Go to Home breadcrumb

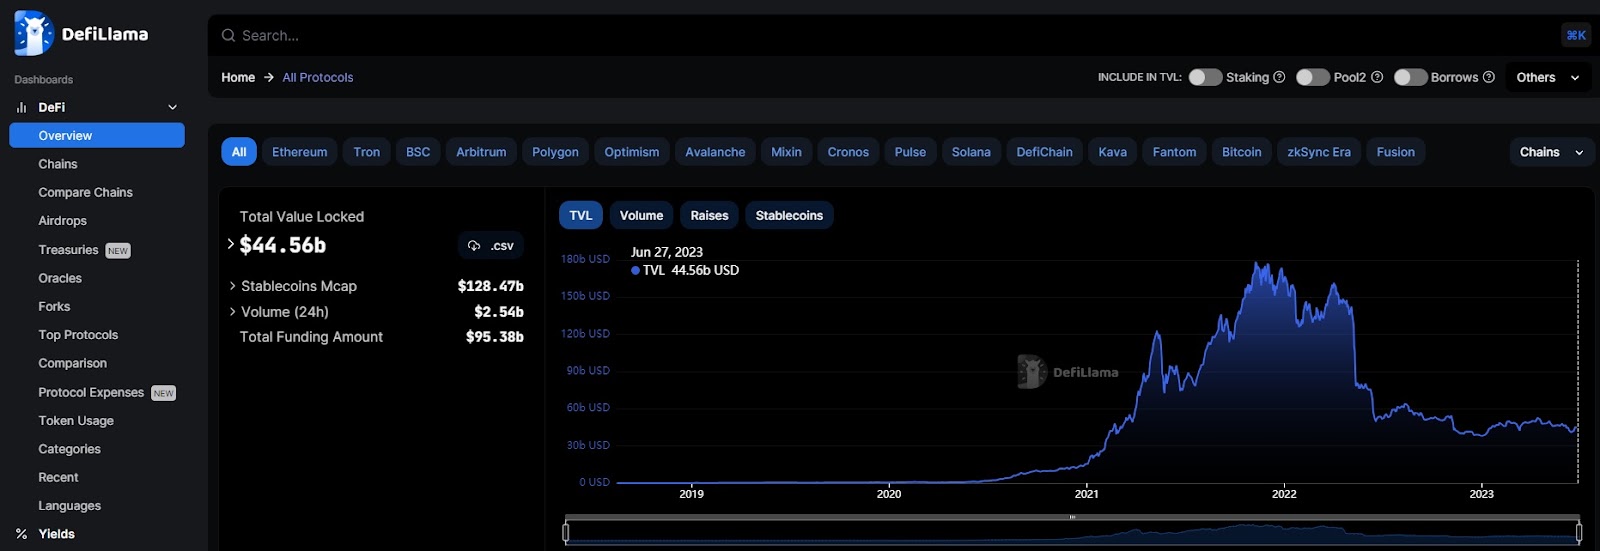click(x=238, y=77)
